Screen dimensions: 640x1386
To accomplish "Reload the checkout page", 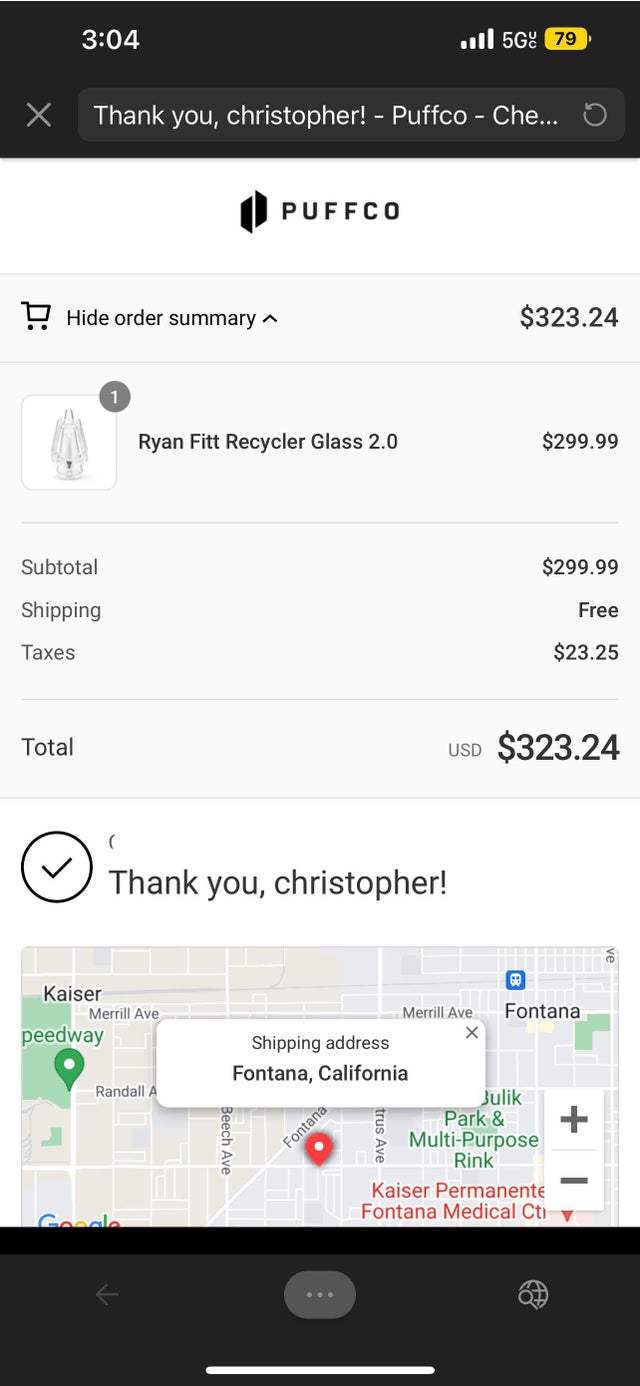I will pos(594,115).
